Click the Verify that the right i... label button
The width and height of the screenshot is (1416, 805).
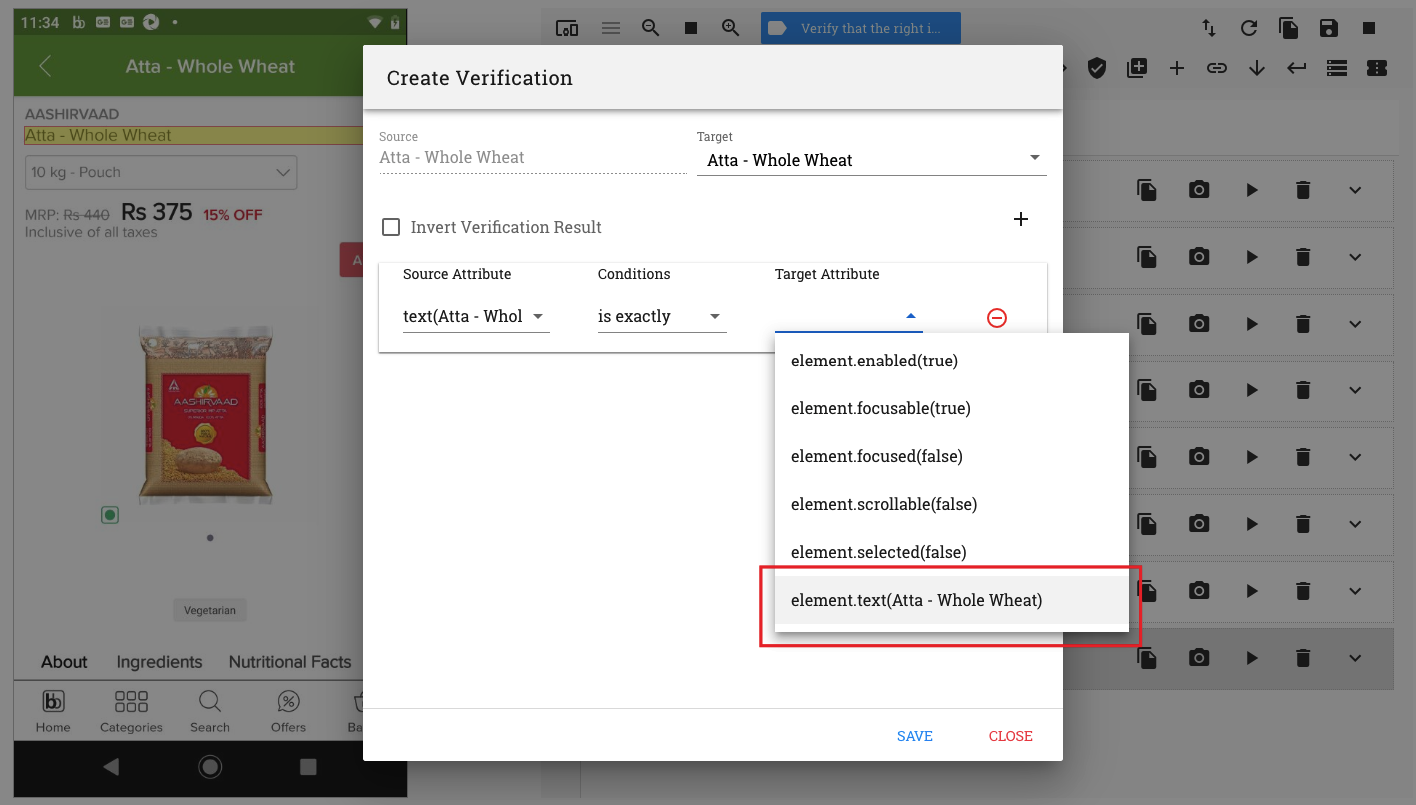click(x=861, y=28)
